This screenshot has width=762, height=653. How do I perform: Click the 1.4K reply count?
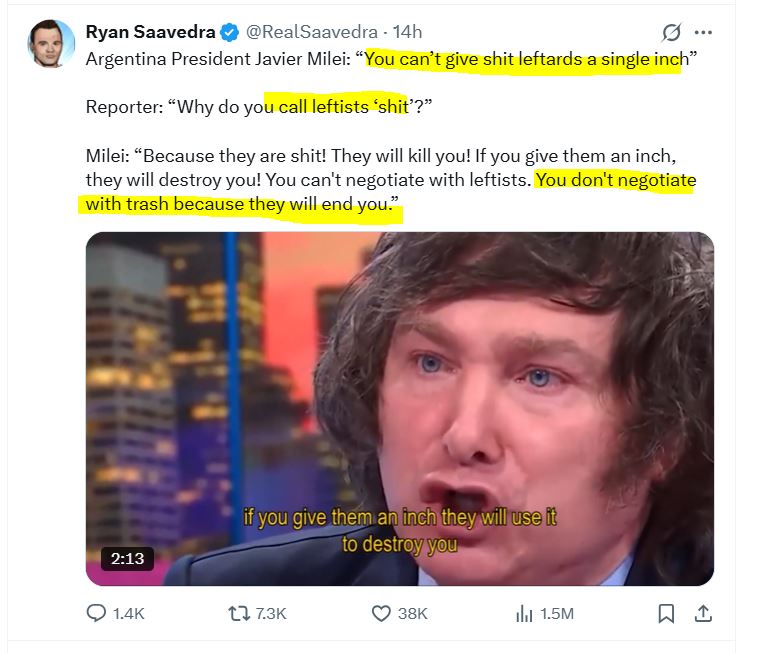129,614
